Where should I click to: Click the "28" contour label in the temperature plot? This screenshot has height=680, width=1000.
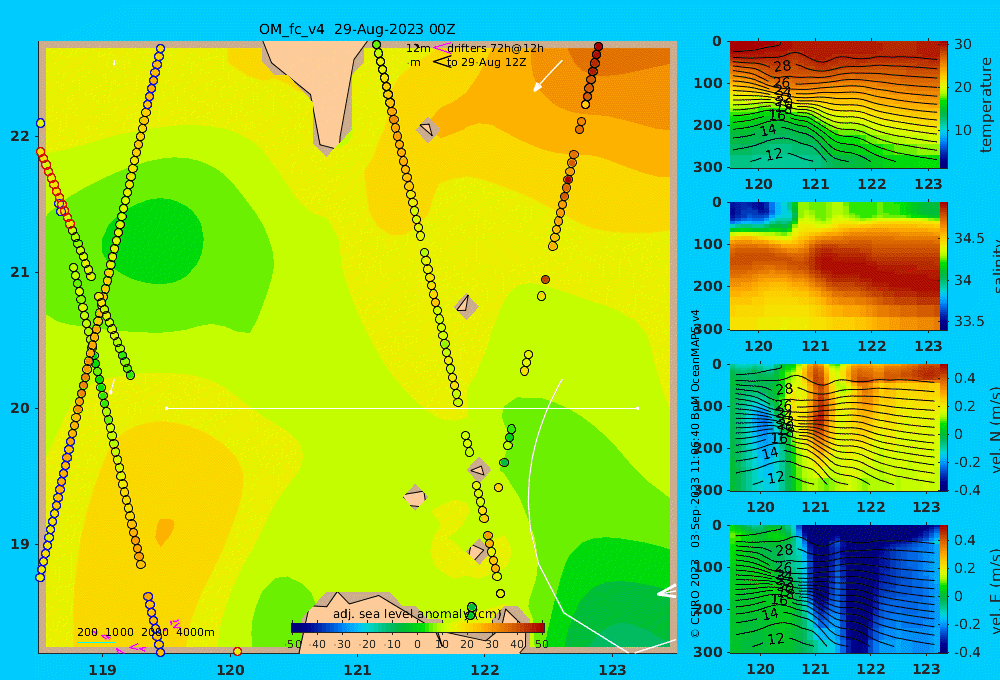point(782,66)
